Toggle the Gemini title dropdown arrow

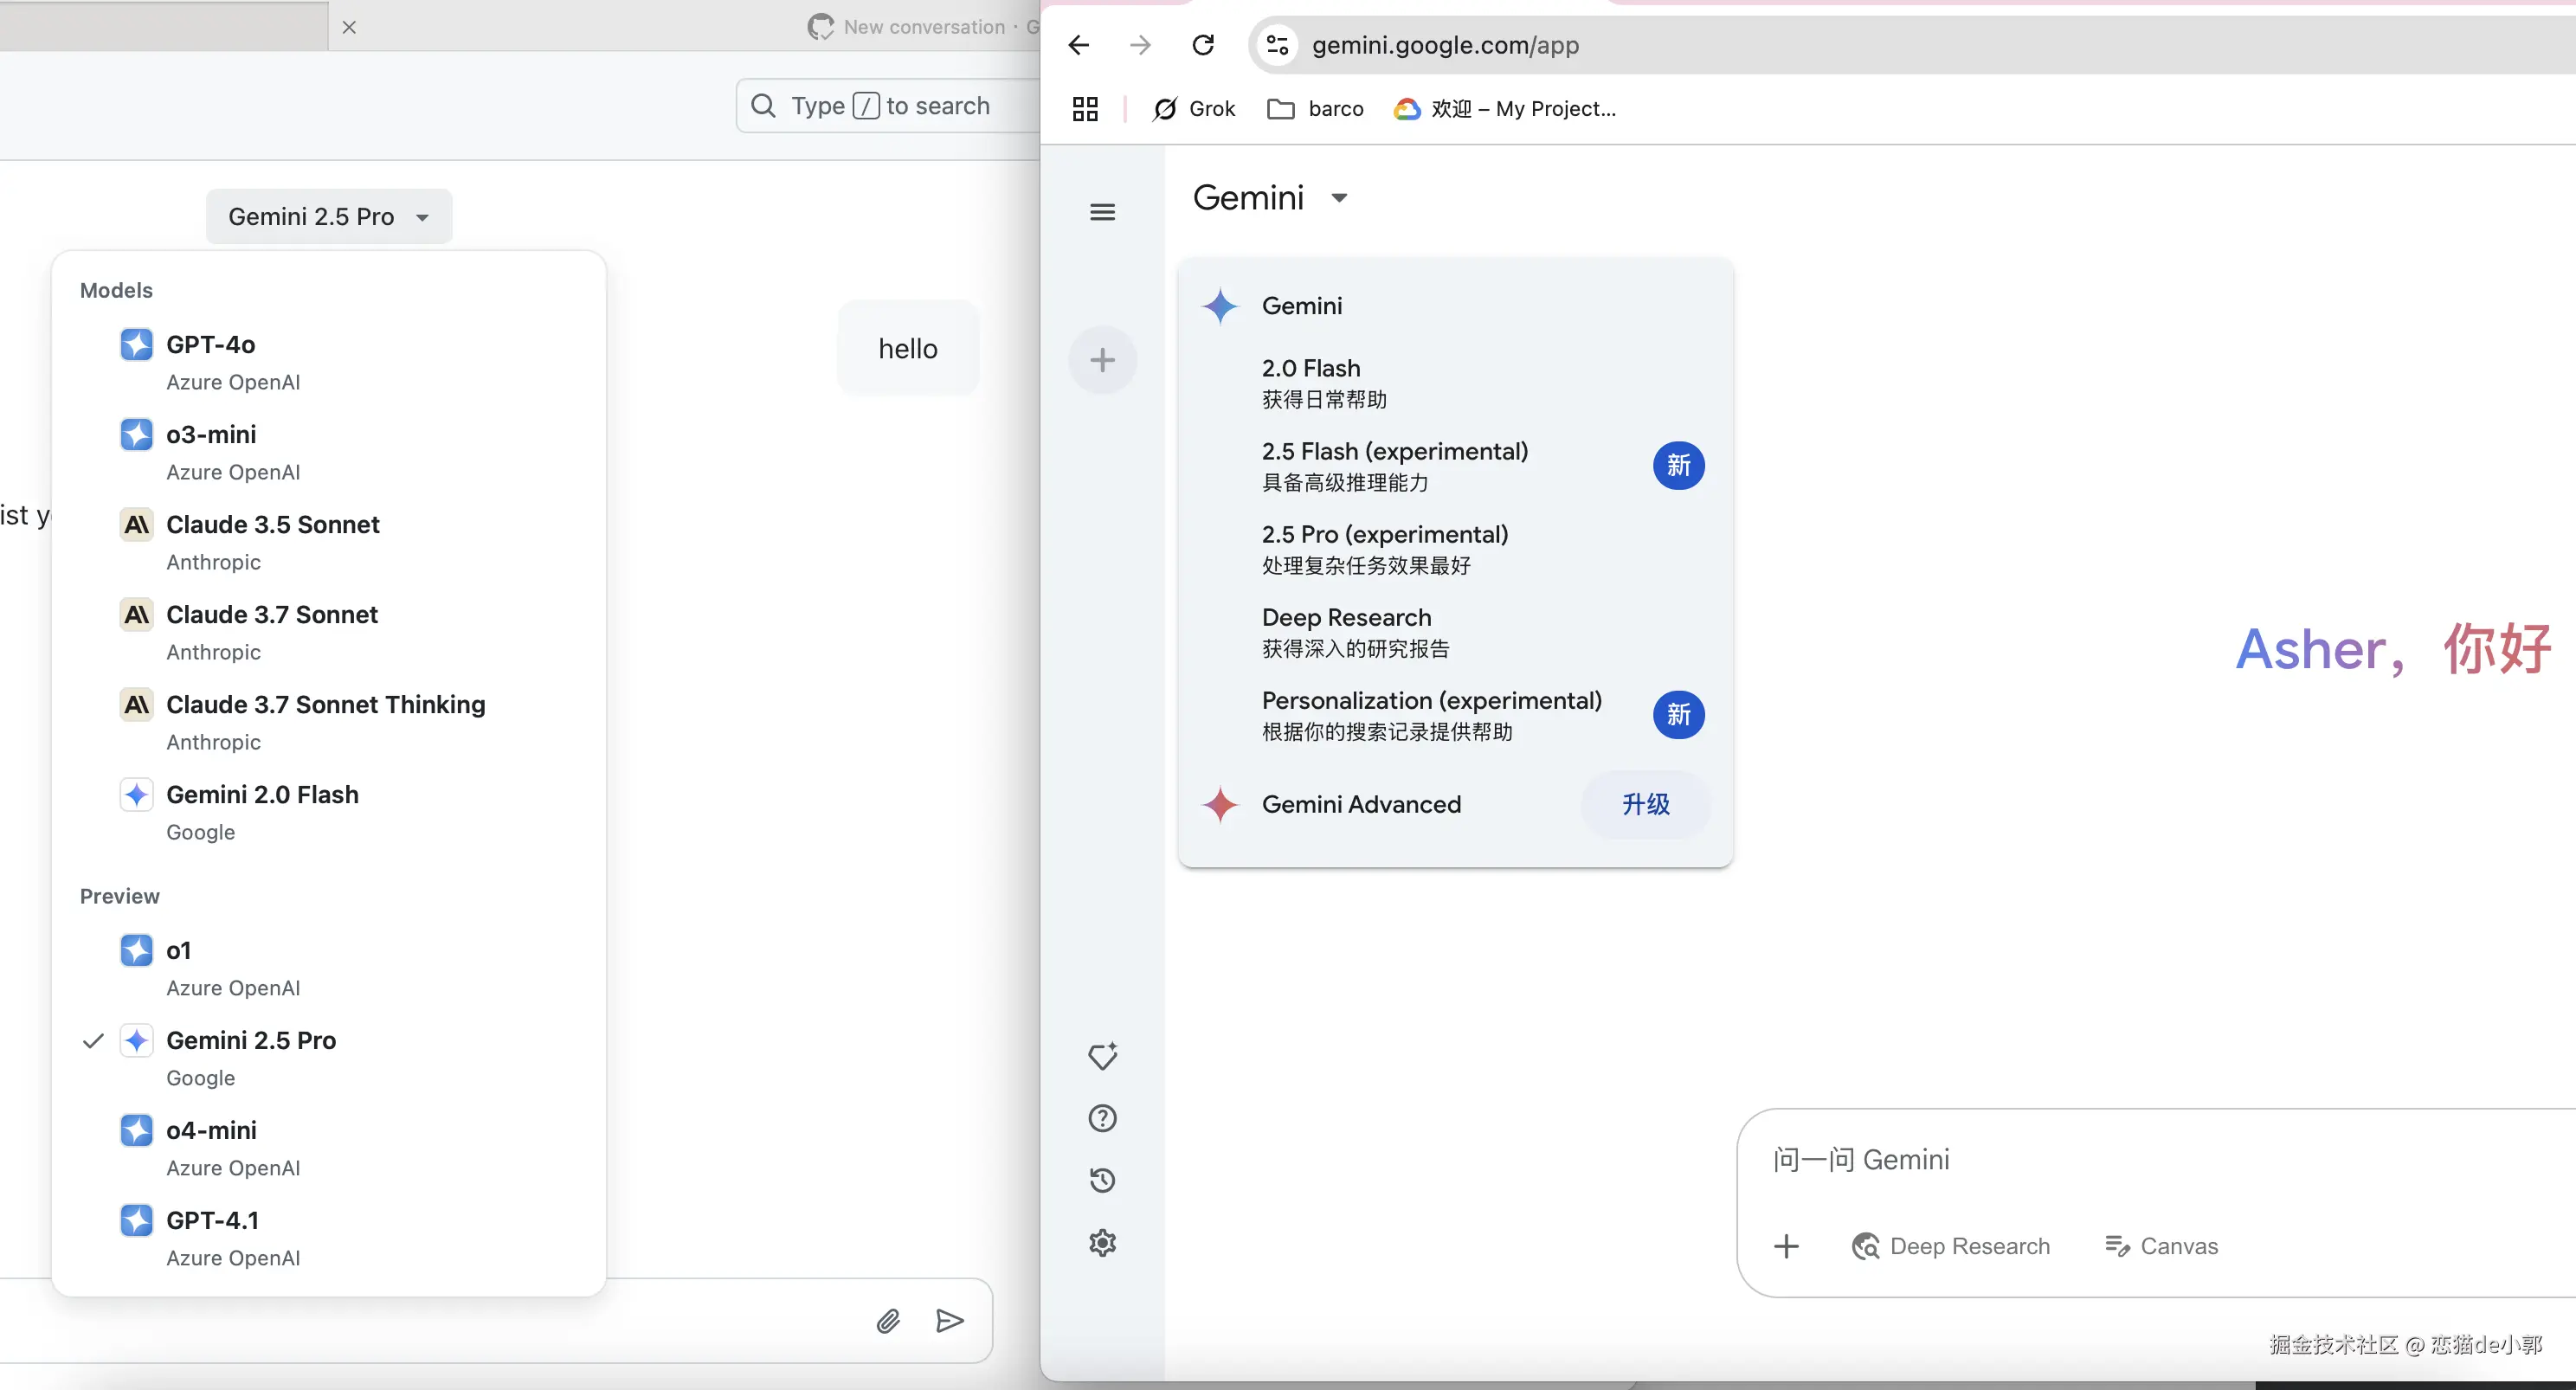point(1339,198)
